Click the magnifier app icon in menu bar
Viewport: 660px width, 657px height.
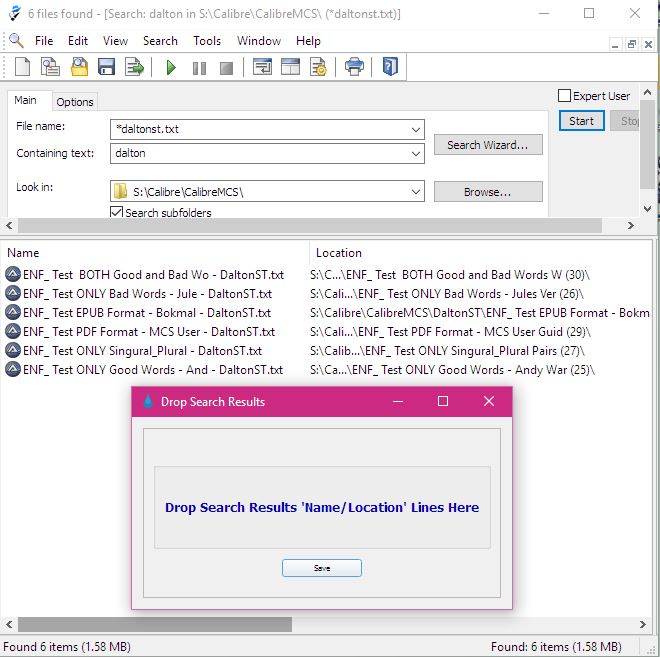16,40
